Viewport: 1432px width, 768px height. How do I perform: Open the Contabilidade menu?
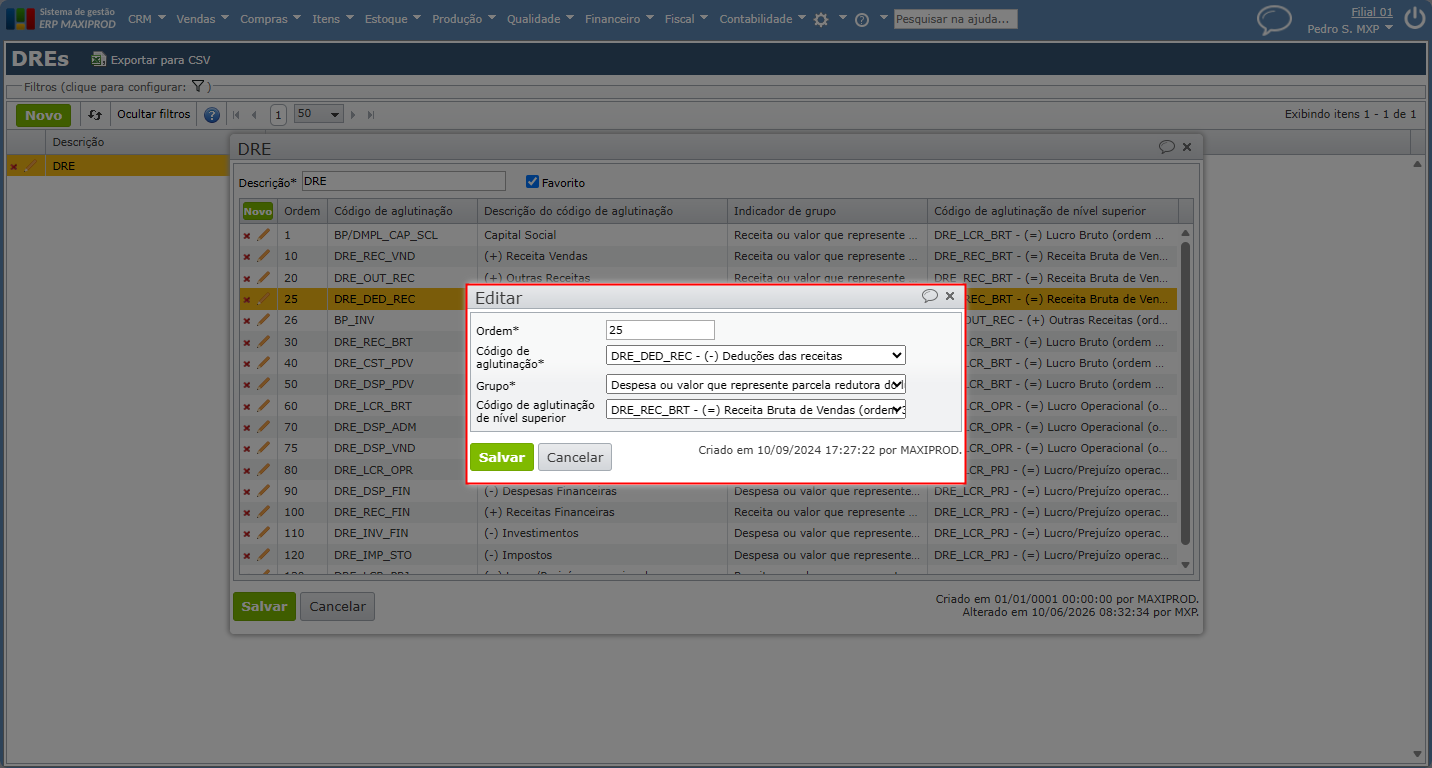click(x=763, y=19)
